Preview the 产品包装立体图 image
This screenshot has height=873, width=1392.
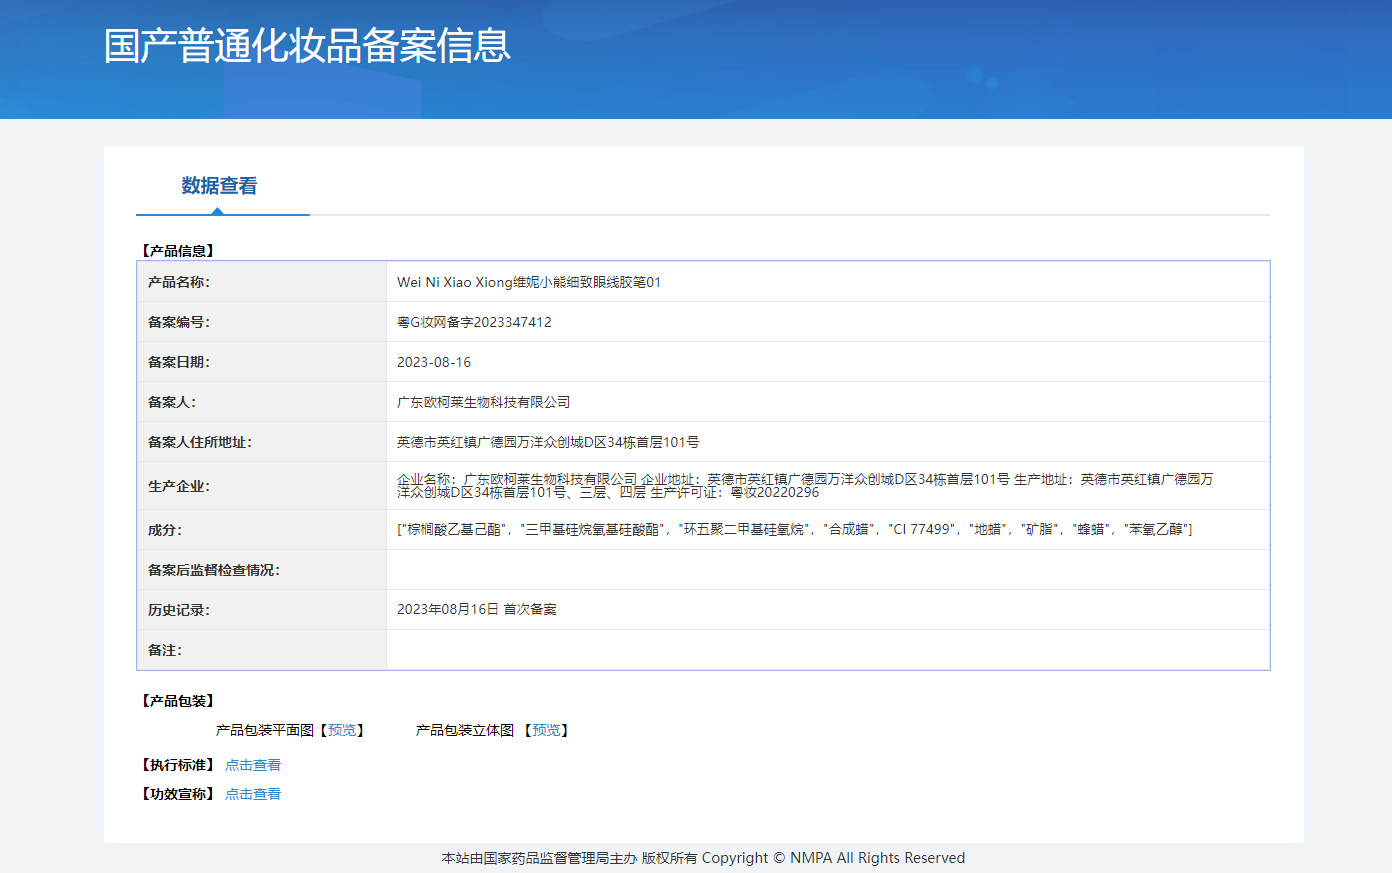(x=546, y=730)
